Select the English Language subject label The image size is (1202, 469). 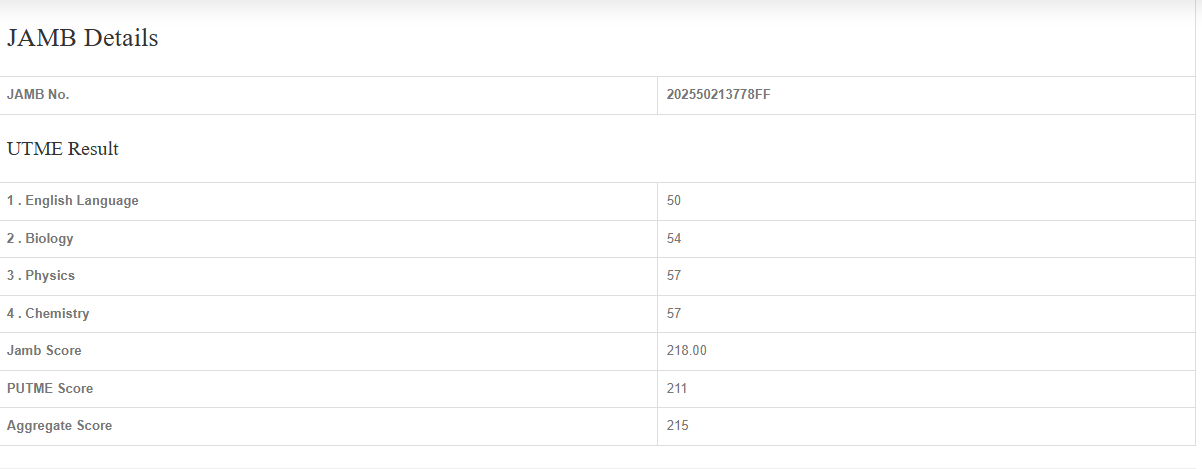coord(73,201)
